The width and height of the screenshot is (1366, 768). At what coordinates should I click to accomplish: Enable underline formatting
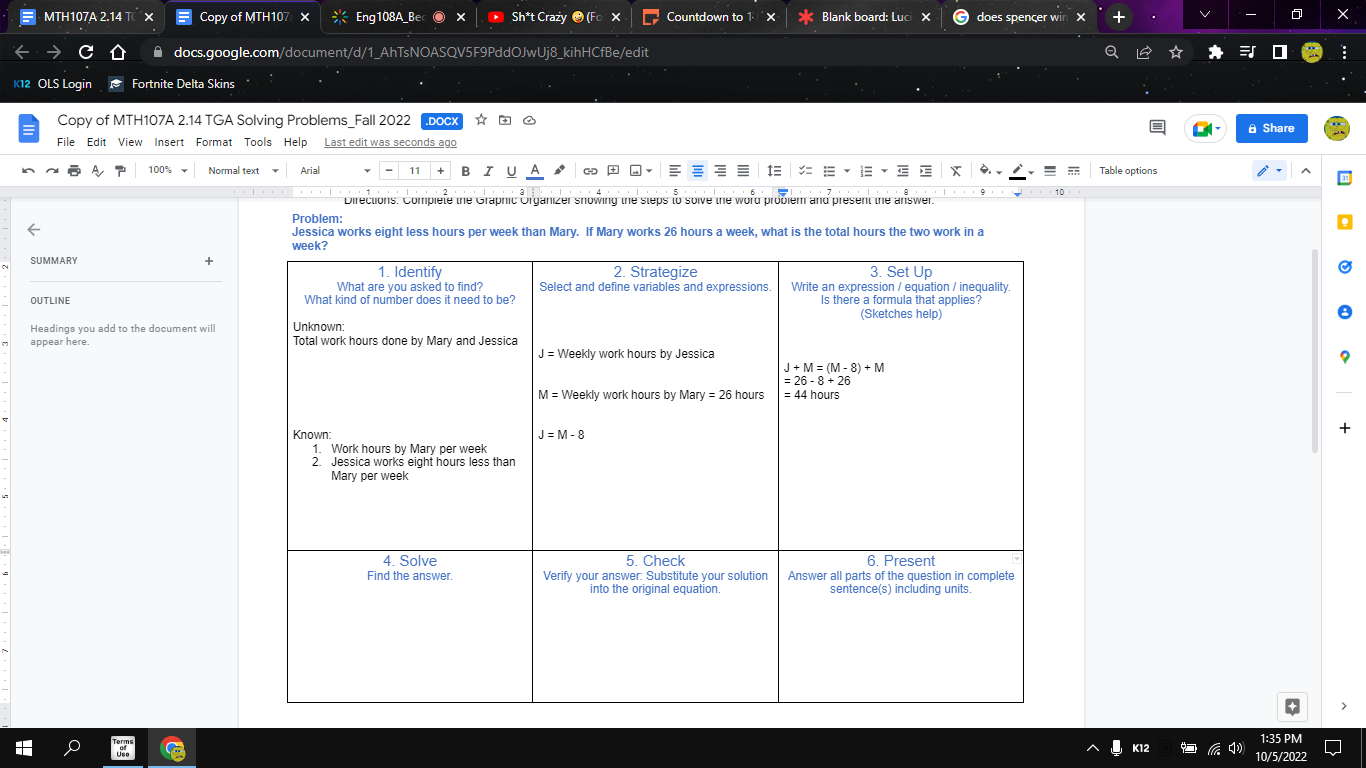511,170
